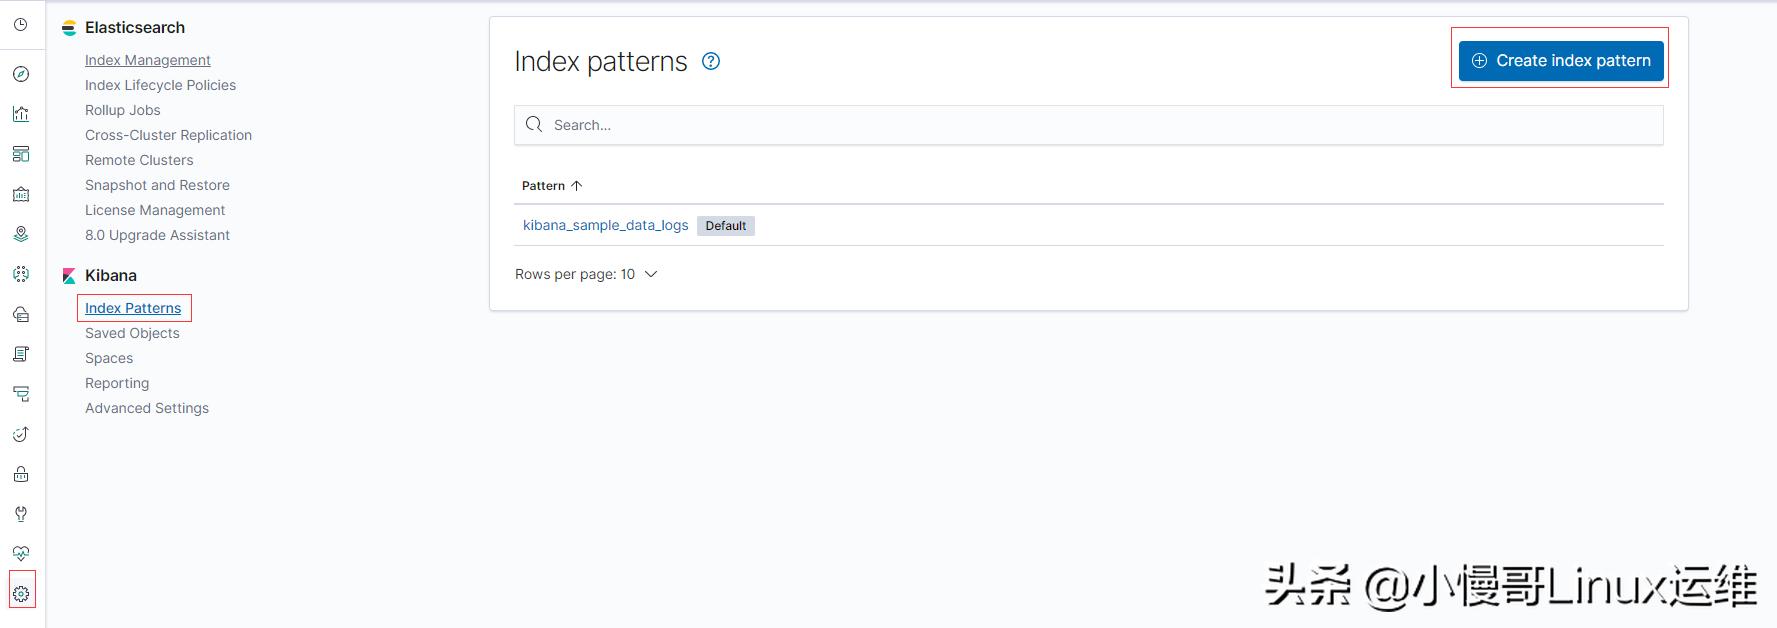This screenshot has width=1777, height=628.
Task: Open the Discover compass icon
Action: tap(21, 74)
